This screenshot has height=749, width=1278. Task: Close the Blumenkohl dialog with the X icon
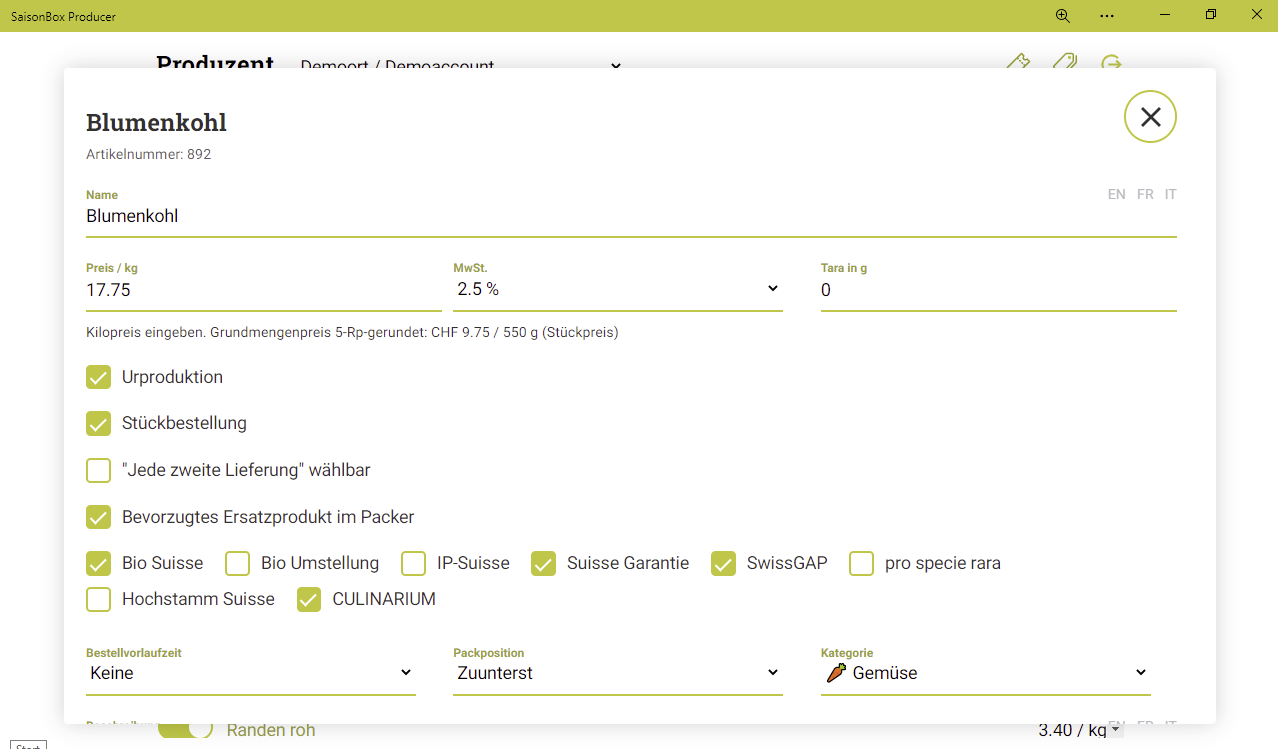point(1150,117)
